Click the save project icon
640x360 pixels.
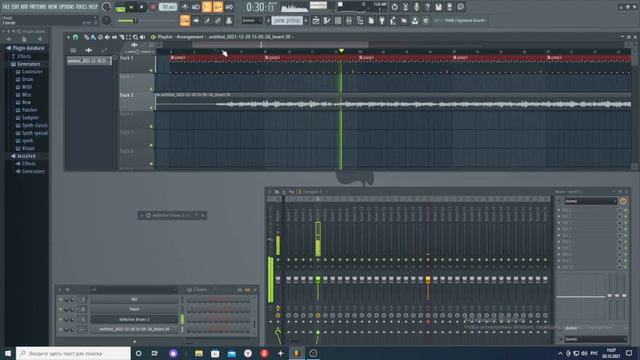tap(438, 7)
